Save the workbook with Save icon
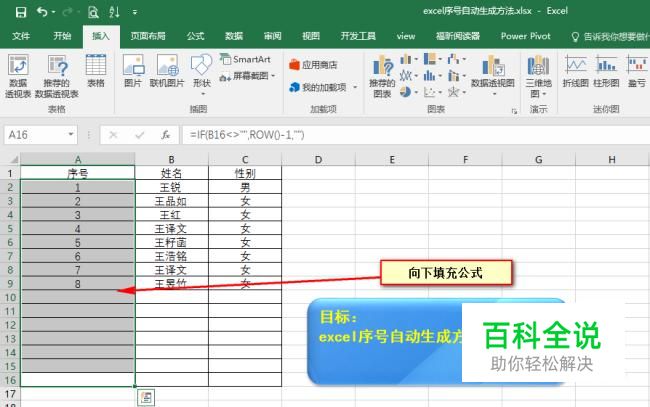 21,12
